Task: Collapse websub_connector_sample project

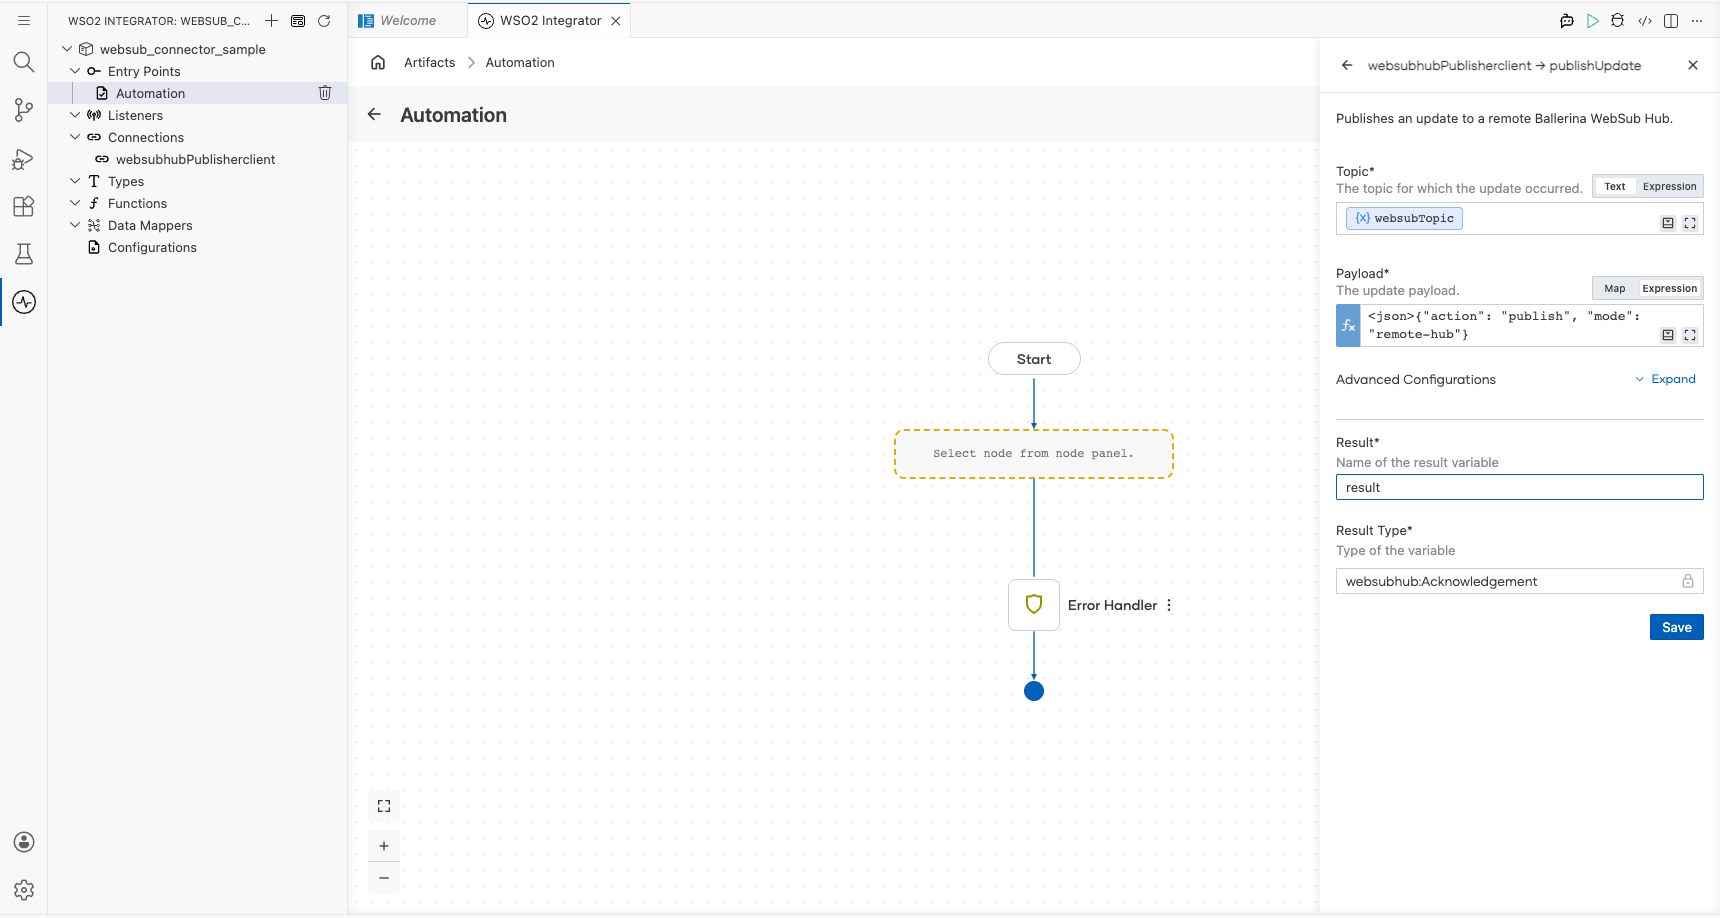Action: pos(67,49)
